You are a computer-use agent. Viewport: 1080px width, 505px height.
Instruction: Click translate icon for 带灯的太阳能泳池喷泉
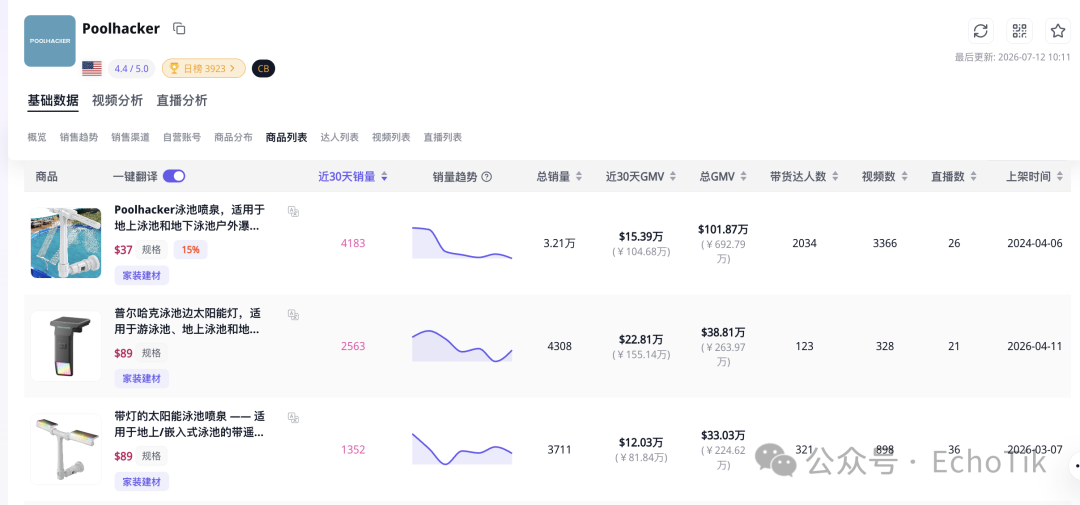293,418
